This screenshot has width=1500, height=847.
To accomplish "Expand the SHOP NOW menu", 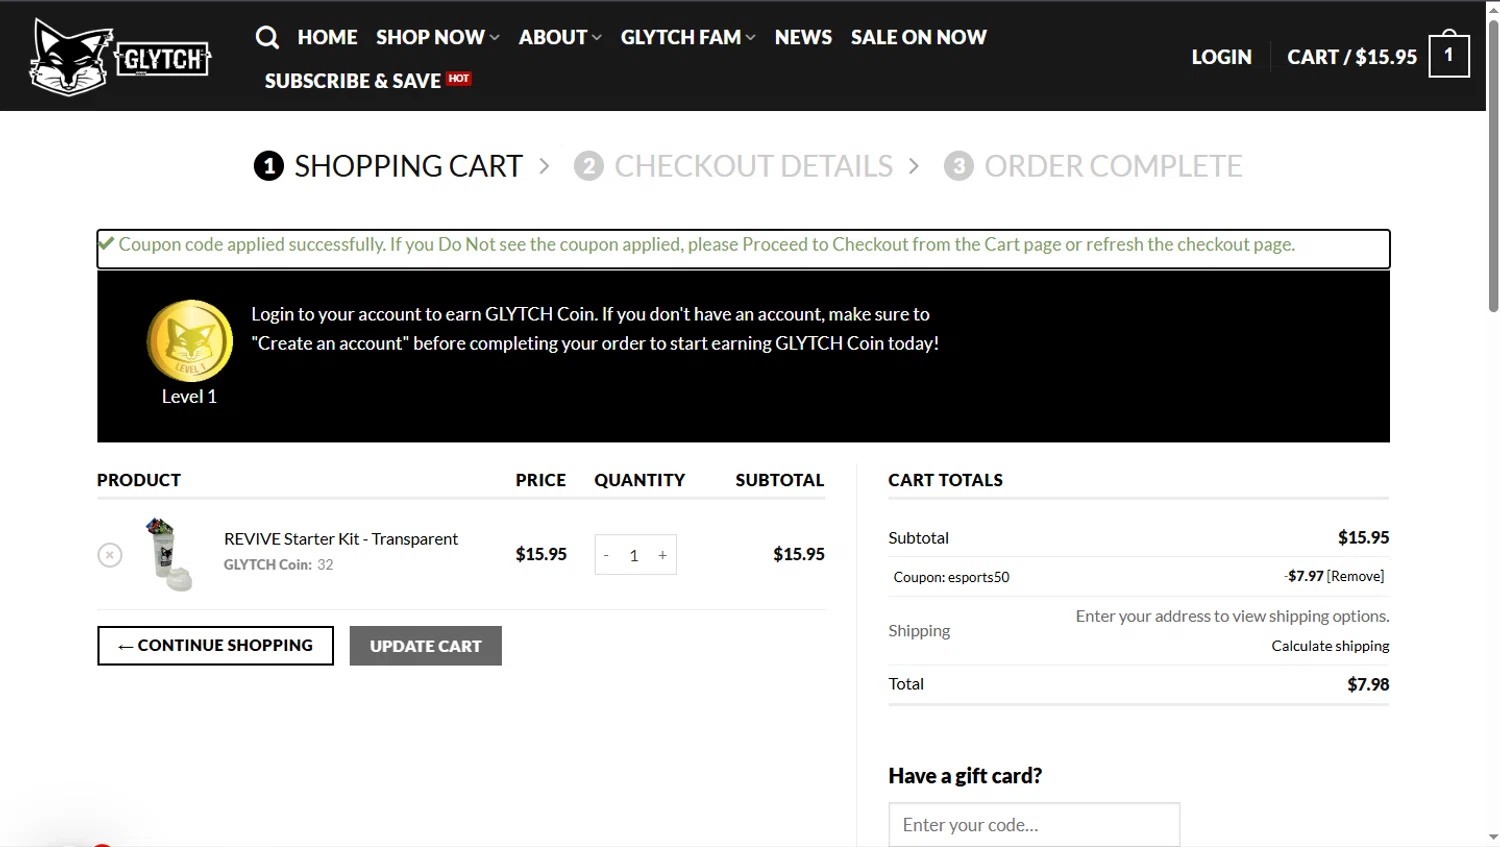I will click(437, 38).
